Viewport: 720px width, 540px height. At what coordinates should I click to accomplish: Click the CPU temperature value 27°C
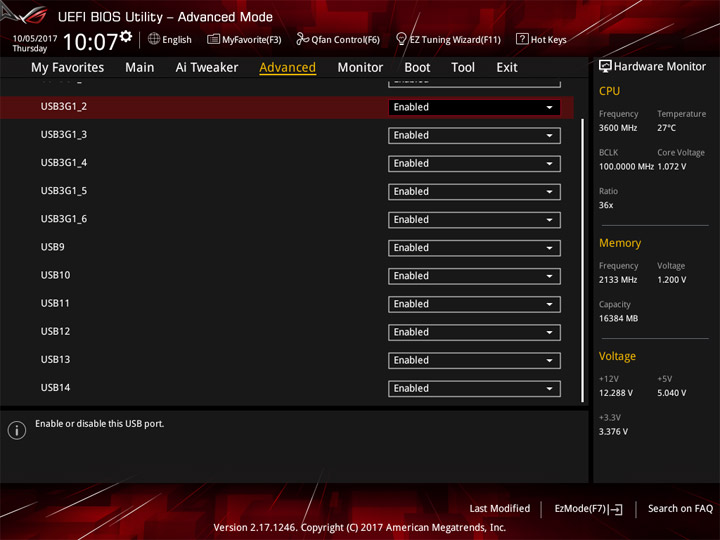666,128
